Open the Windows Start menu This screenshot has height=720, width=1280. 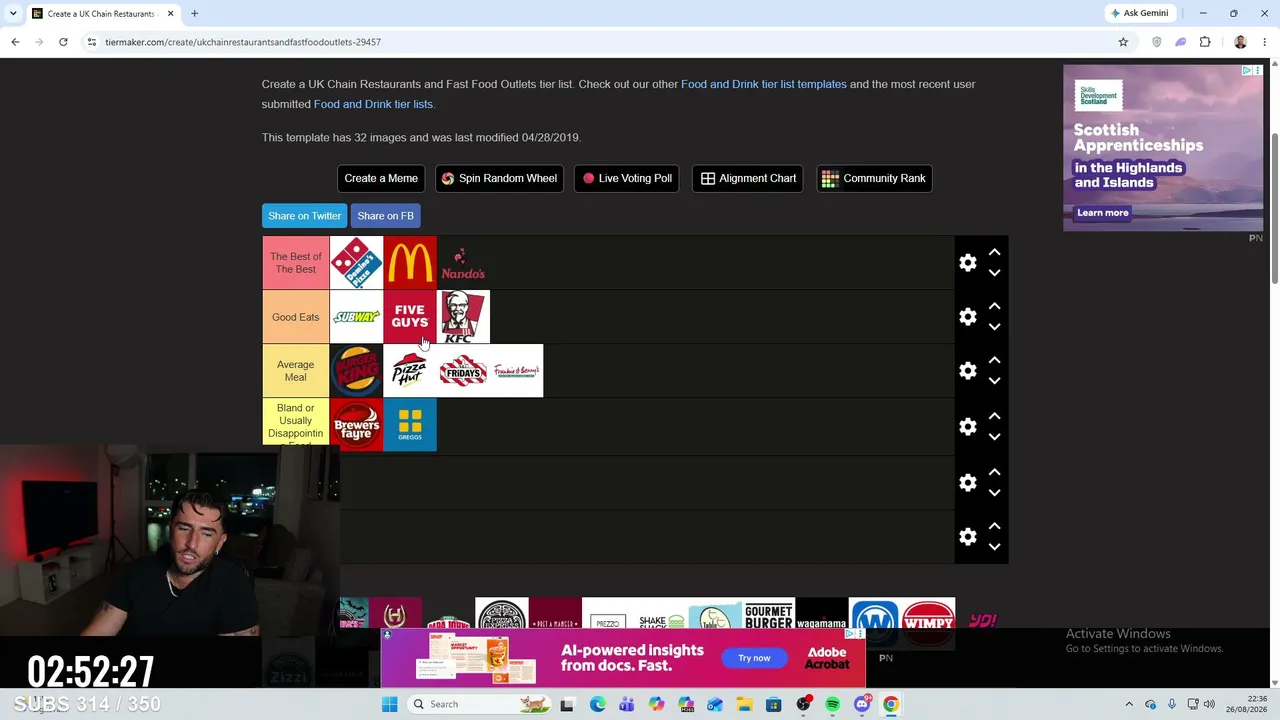(x=389, y=704)
